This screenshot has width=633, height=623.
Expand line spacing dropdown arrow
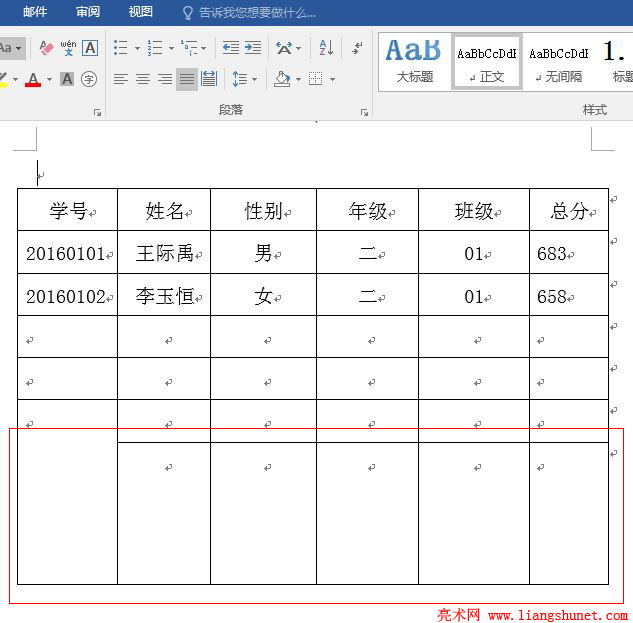pyautogui.click(x=255, y=80)
